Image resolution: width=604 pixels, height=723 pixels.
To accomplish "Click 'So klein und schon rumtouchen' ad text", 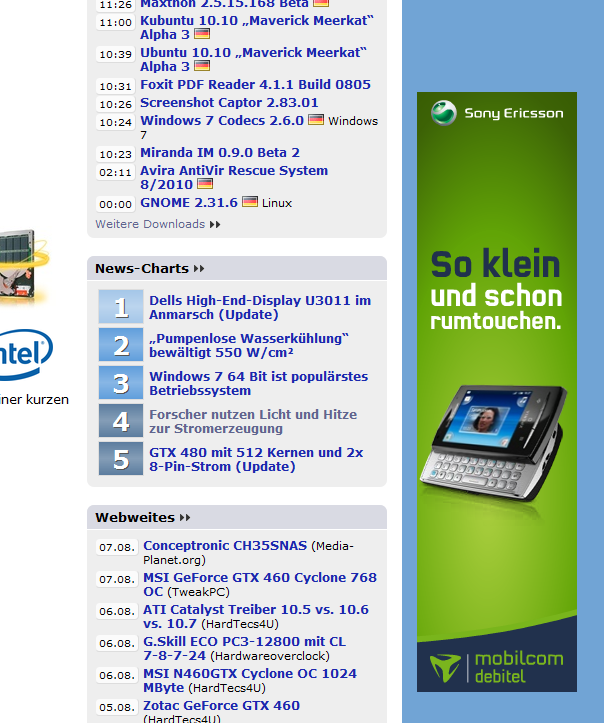I will coord(496,289).
